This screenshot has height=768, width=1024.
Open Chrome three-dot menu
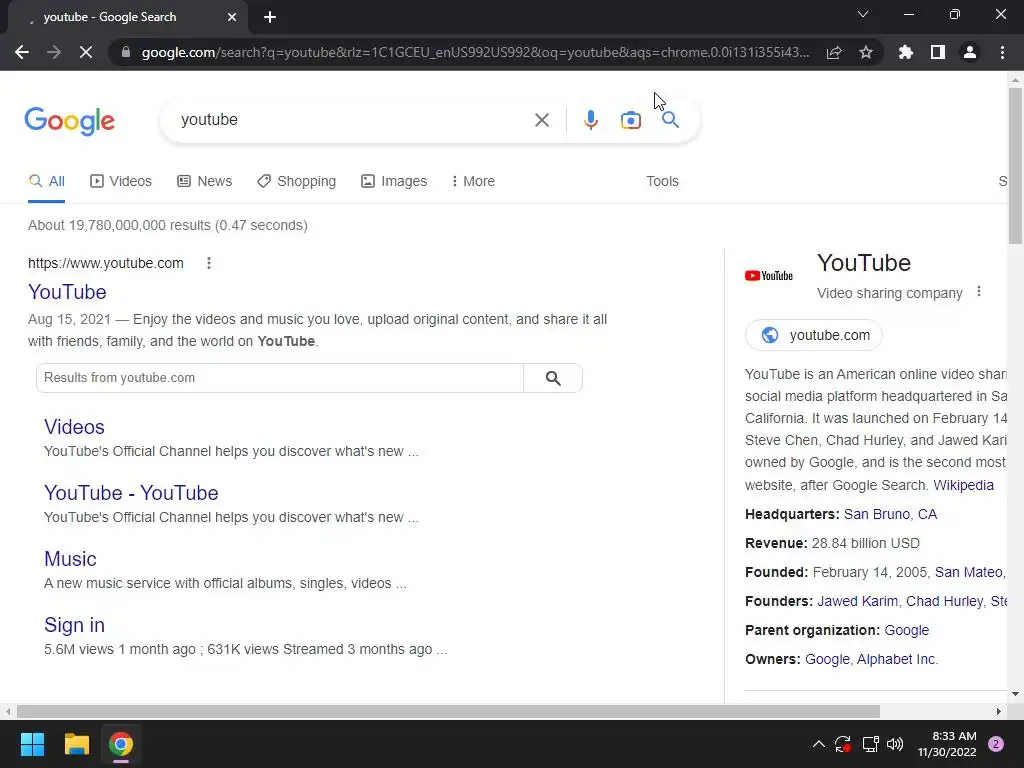[1002, 52]
